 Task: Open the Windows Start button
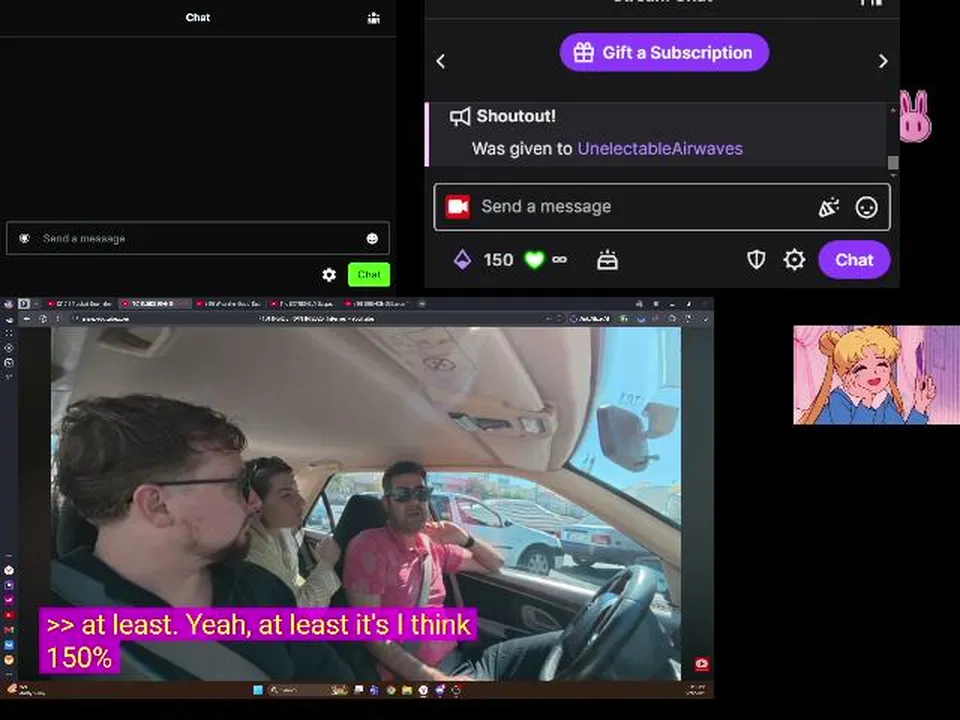click(258, 690)
